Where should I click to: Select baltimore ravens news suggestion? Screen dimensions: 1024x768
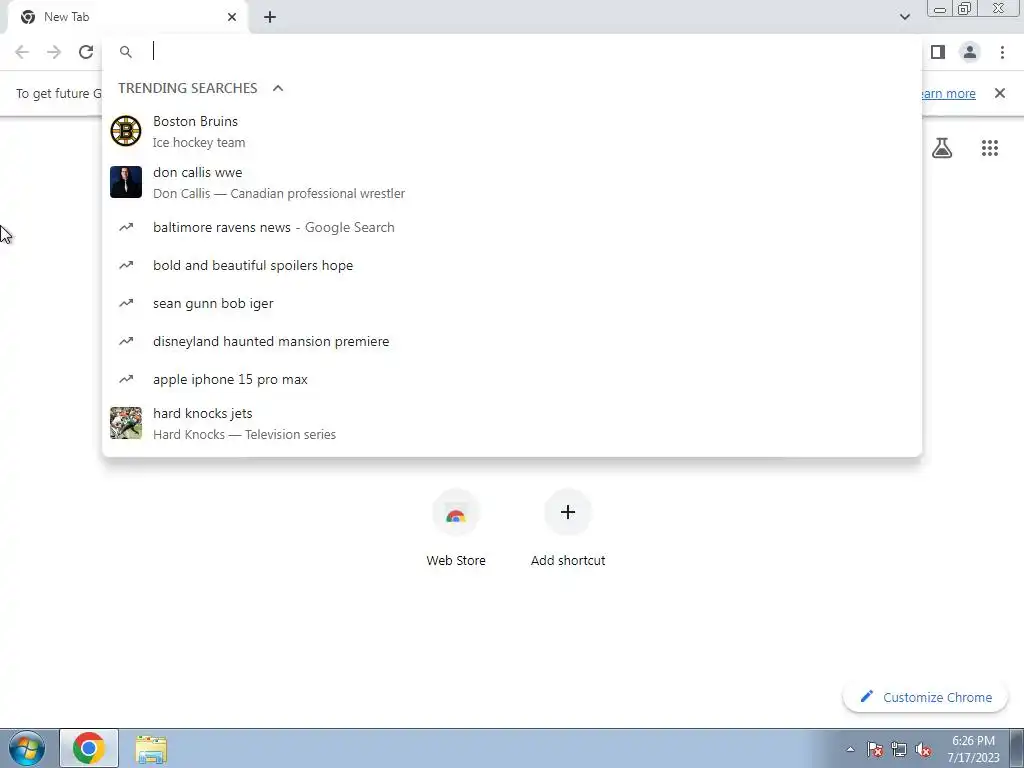[512, 227]
